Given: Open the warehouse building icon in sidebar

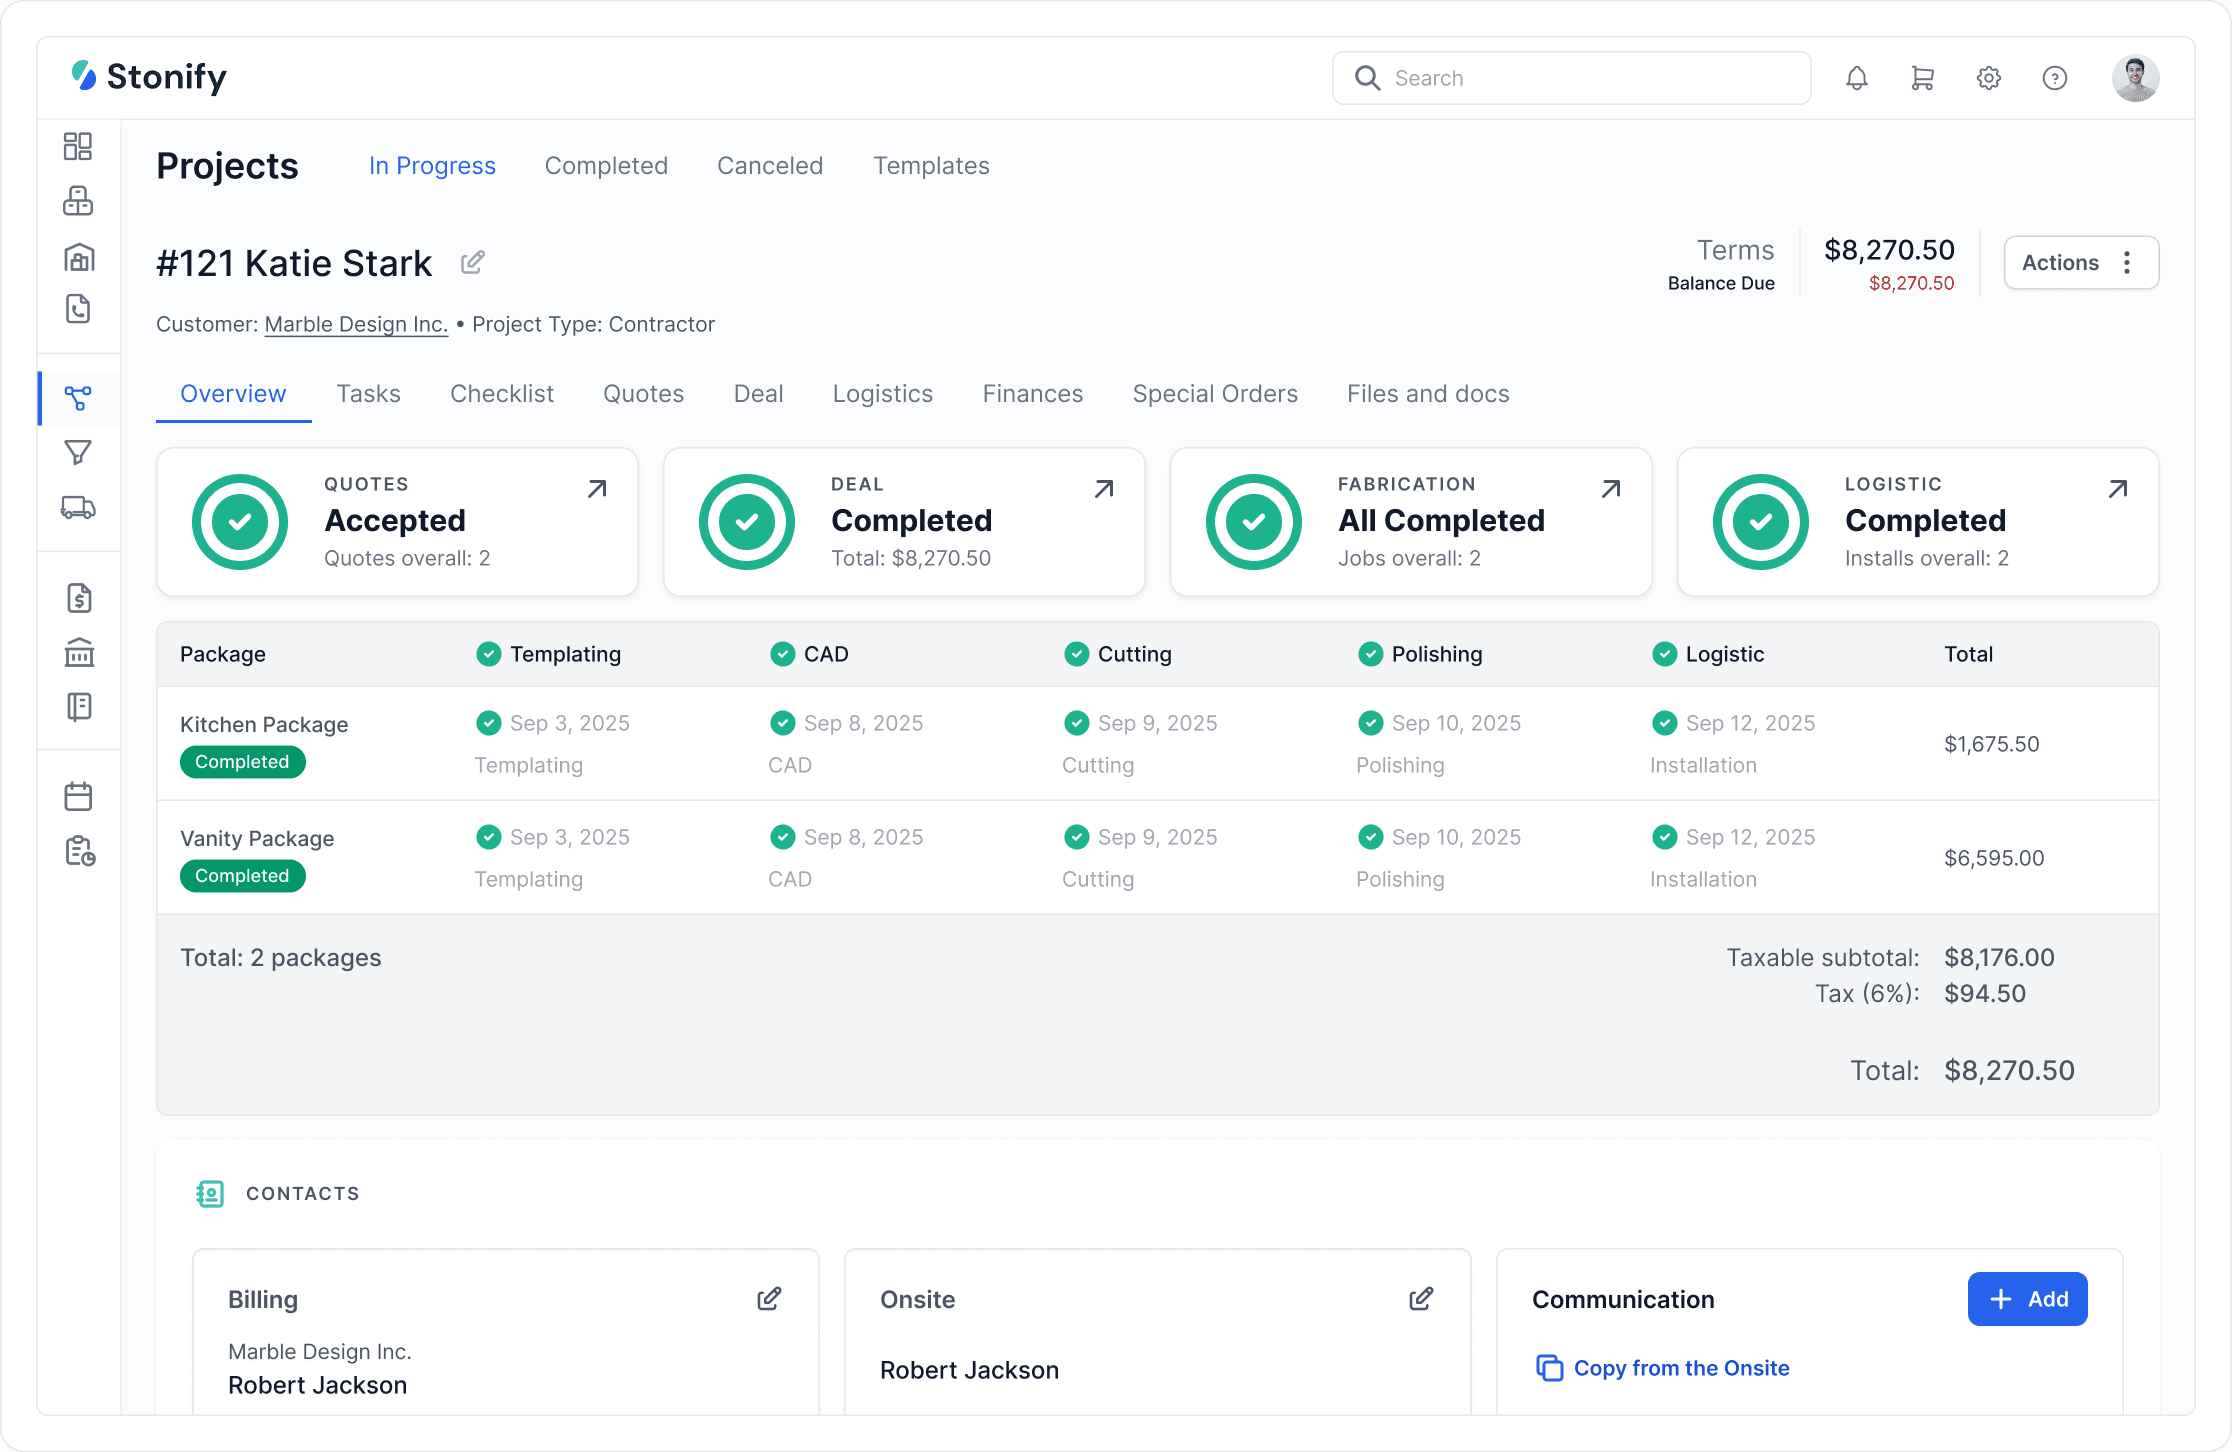Looking at the screenshot, I should coord(78,257).
